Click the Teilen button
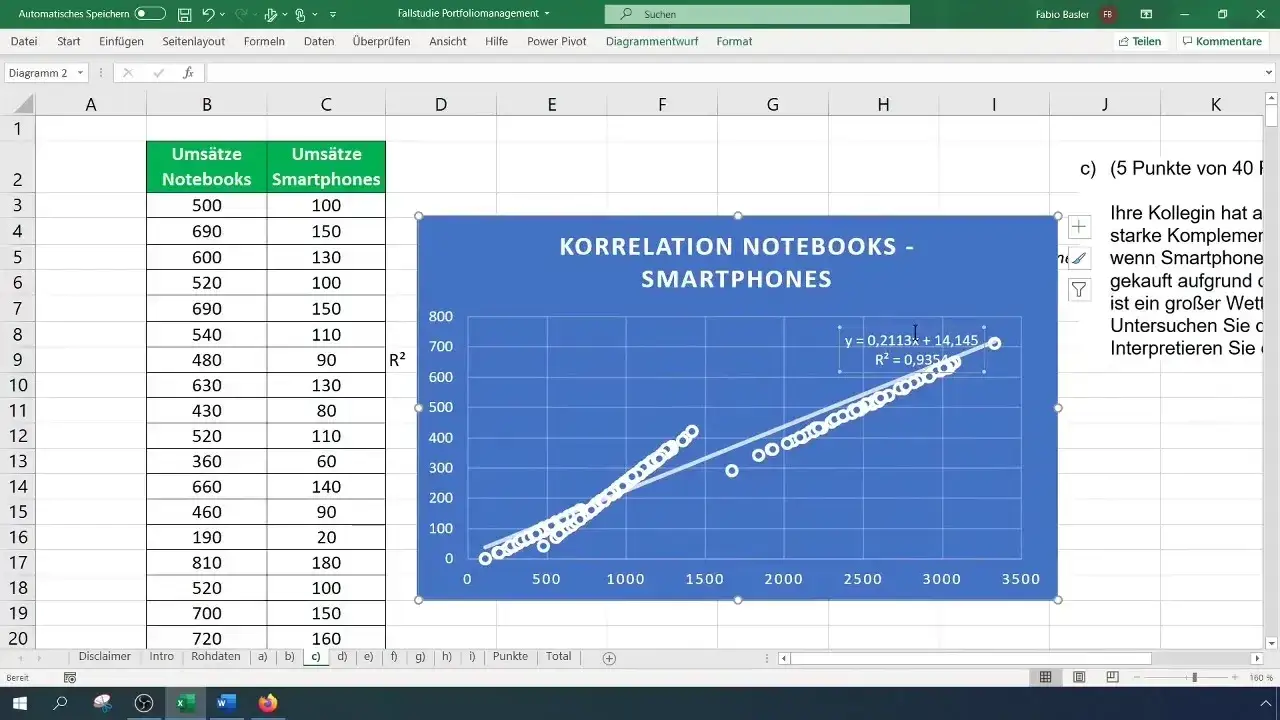This screenshot has width=1280, height=720. click(1139, 42)
